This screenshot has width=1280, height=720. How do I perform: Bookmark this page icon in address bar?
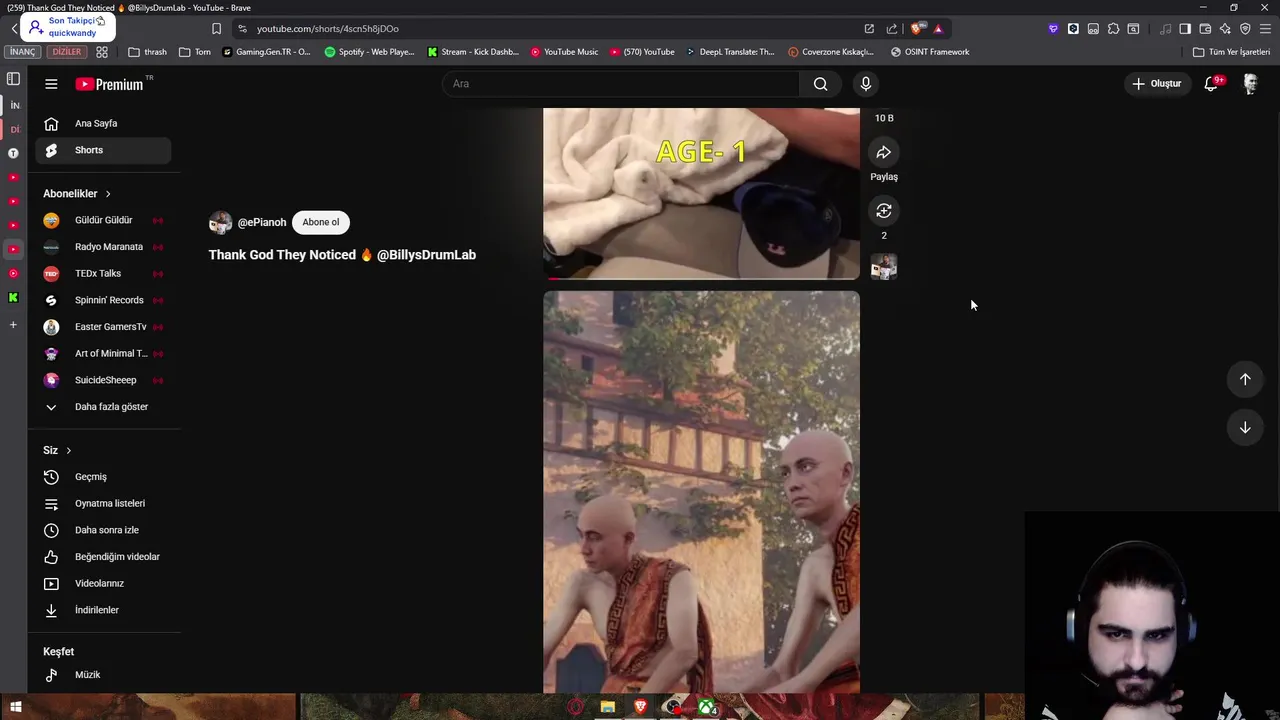(x=216, y=29)
